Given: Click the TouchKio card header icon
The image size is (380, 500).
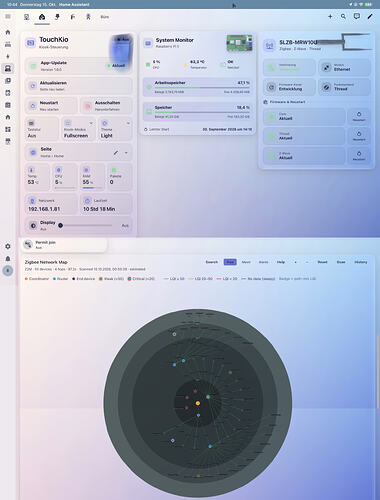Looking at the screenshot, I should [x=31, y=43].
